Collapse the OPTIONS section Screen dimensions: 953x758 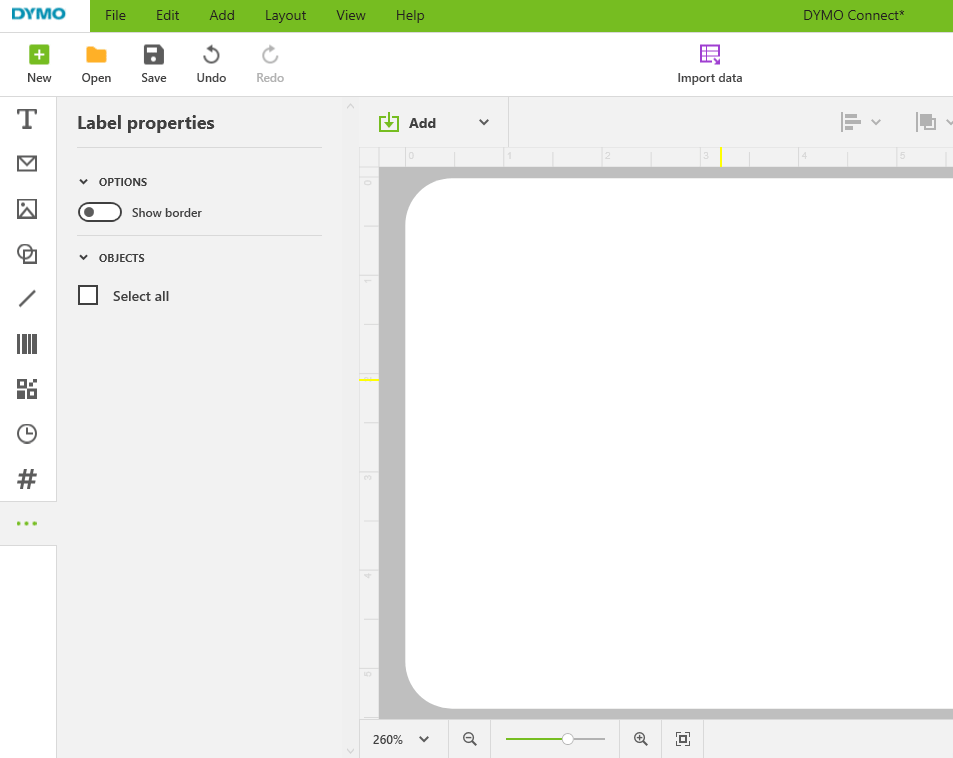pos(83,181)
